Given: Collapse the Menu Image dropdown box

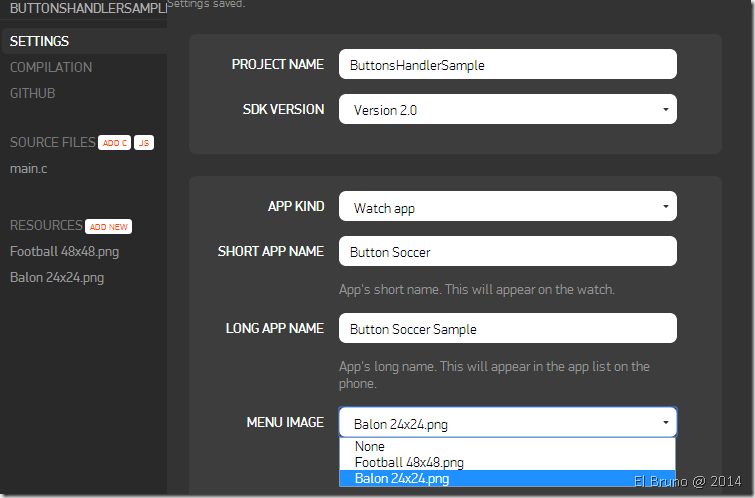Looking at the screenshot, I should tap(507, 423).
